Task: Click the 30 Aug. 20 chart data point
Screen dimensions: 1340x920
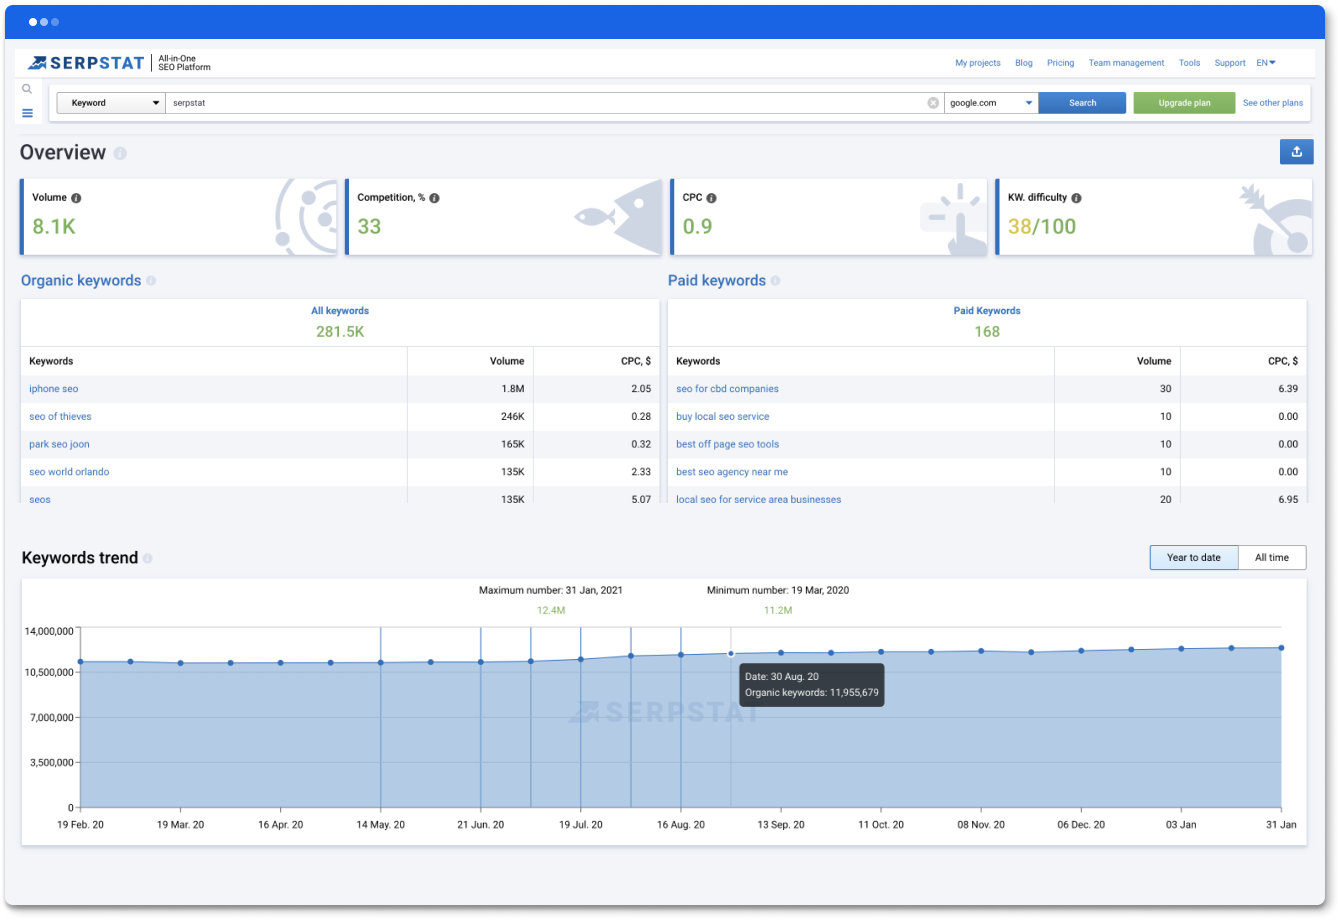Action: coord(731,654)
